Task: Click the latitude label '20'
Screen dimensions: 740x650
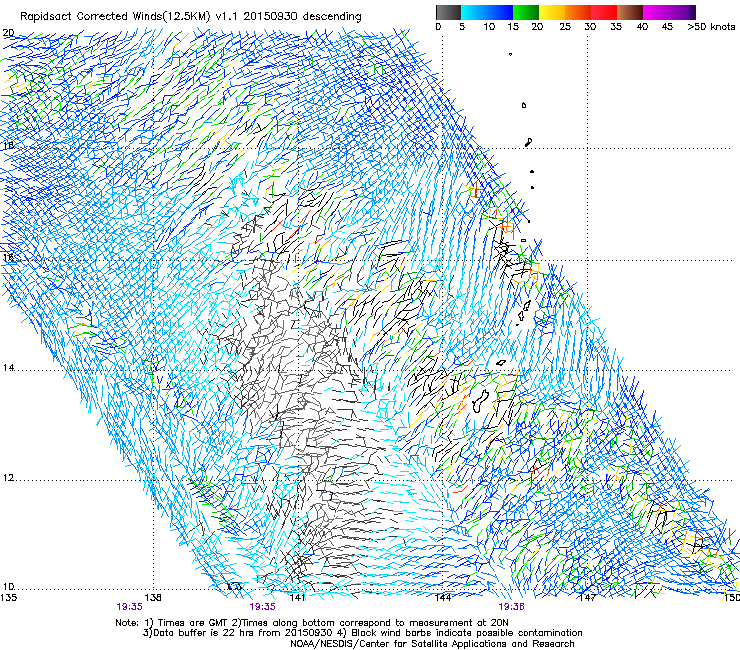Action: coord(8,33)
